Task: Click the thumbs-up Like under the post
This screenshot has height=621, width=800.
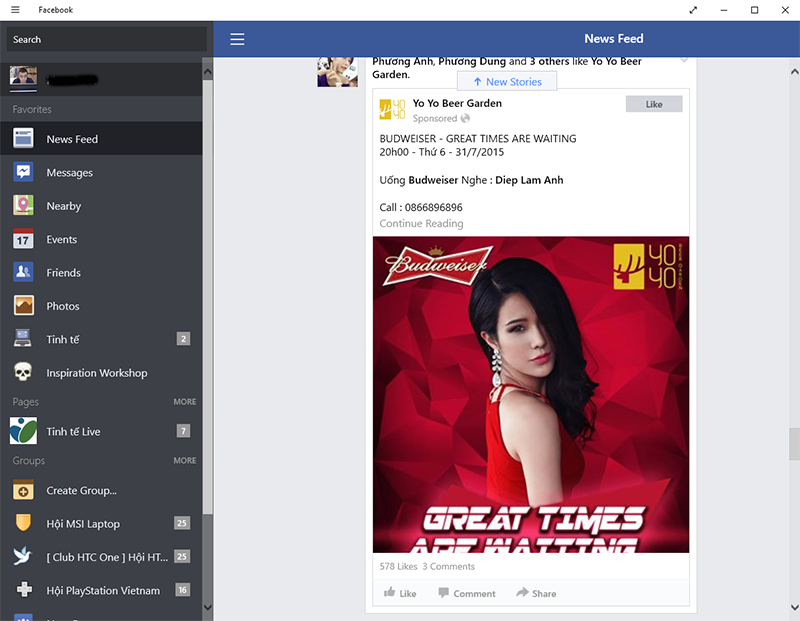Action: point(400,593)
